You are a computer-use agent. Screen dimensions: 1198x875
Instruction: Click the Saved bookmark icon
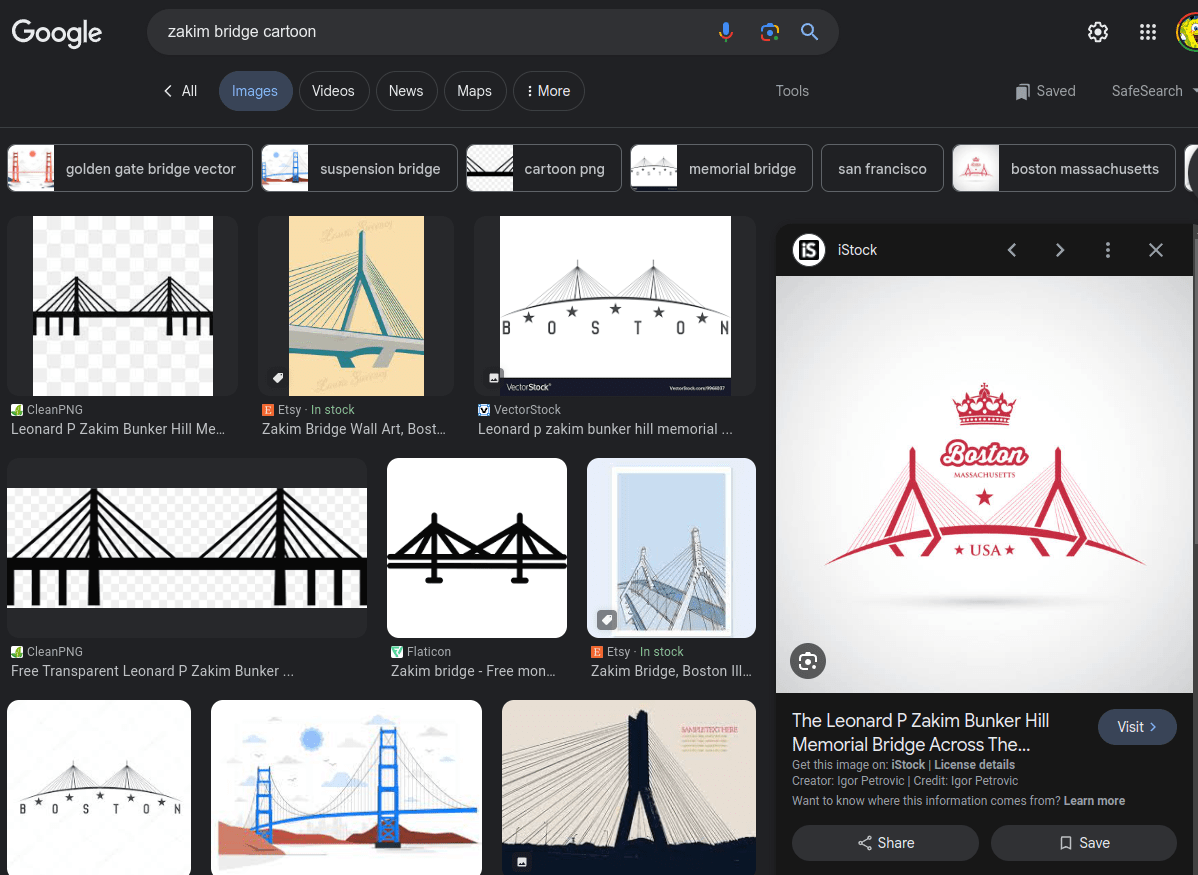(x=1022, y=92)
